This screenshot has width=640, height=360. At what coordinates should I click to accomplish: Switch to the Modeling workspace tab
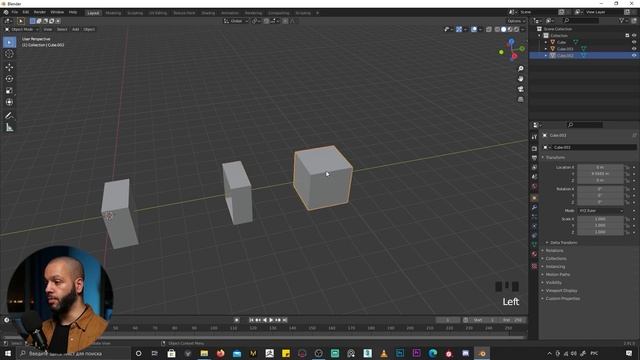[x=113, y=13]
